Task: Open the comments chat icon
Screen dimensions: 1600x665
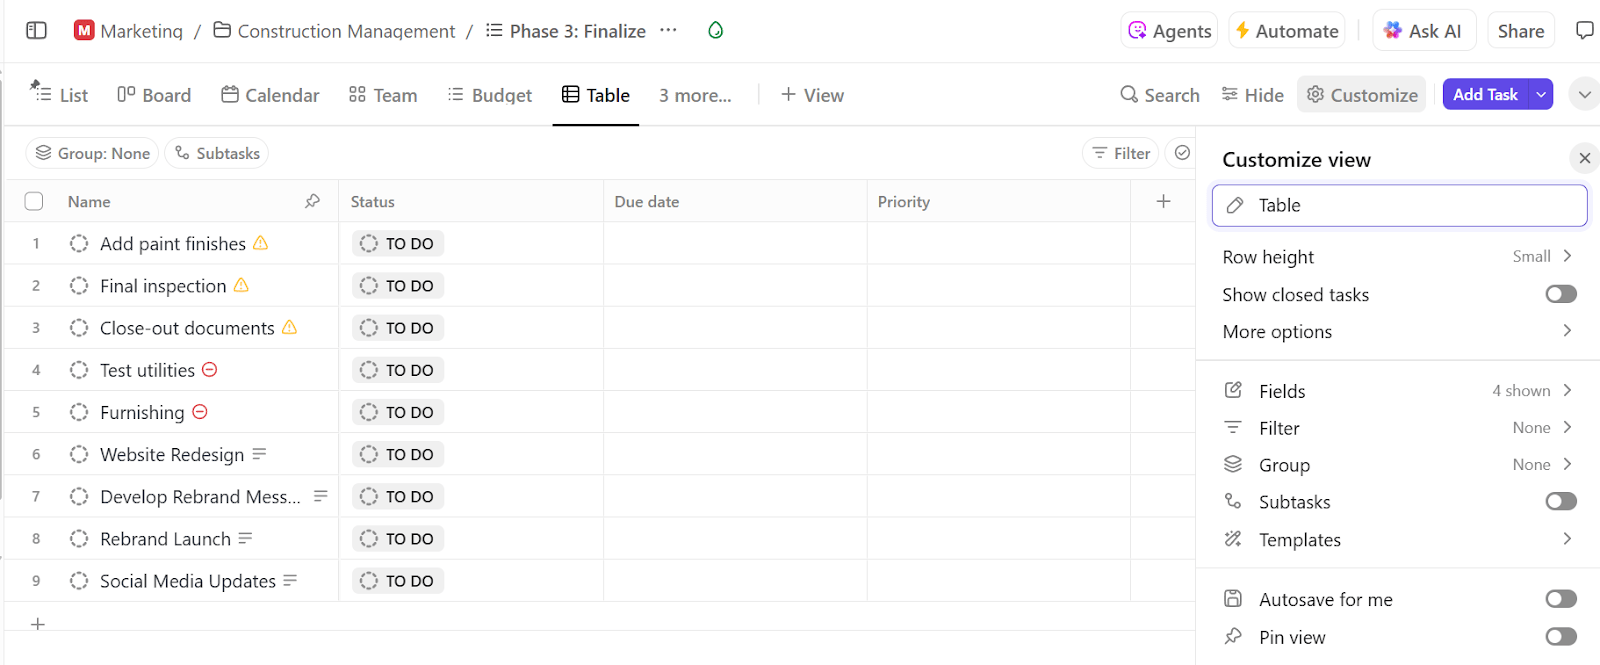Action: point(1584,31)
